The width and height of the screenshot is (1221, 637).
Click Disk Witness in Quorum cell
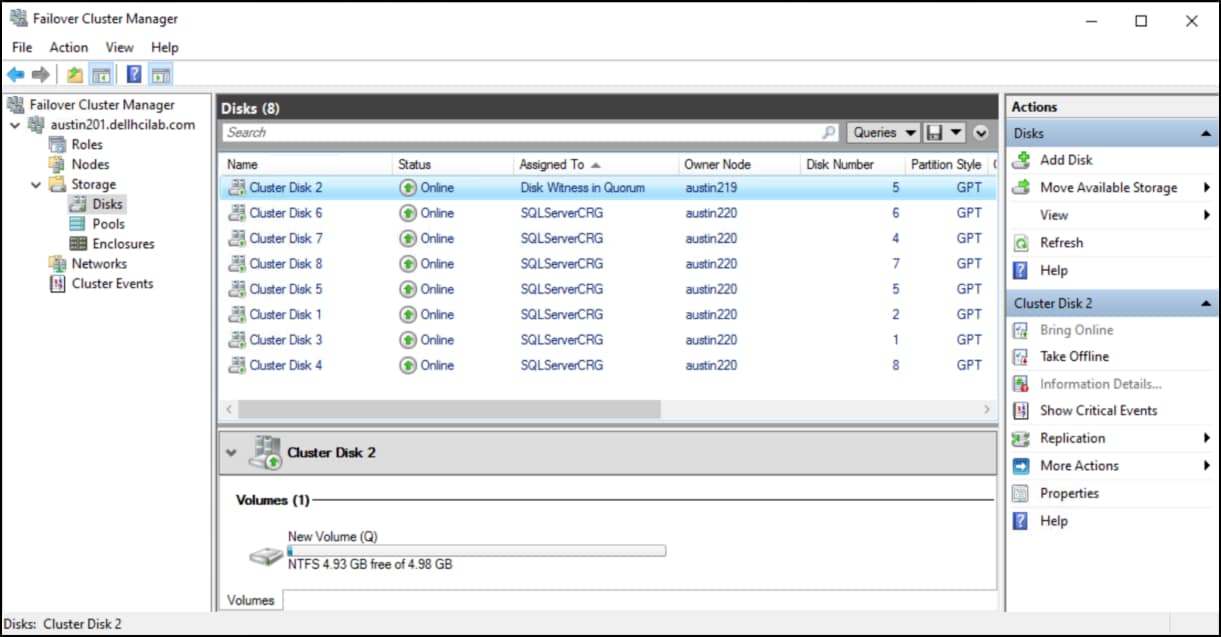(582, 188)
